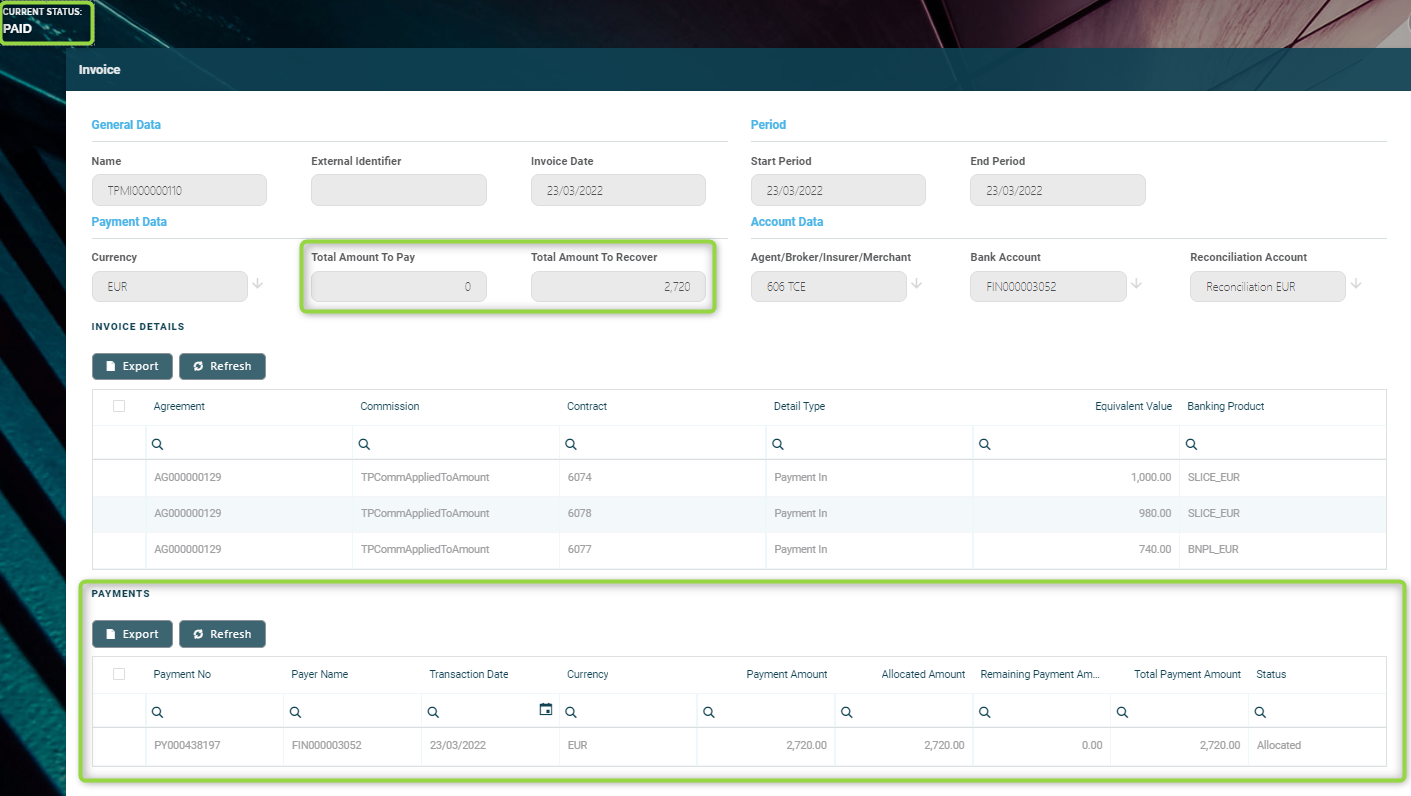Select payment row PY000438197
Image resolution: width=1411 pixels, height=796 pixels.
click(187, 745)
